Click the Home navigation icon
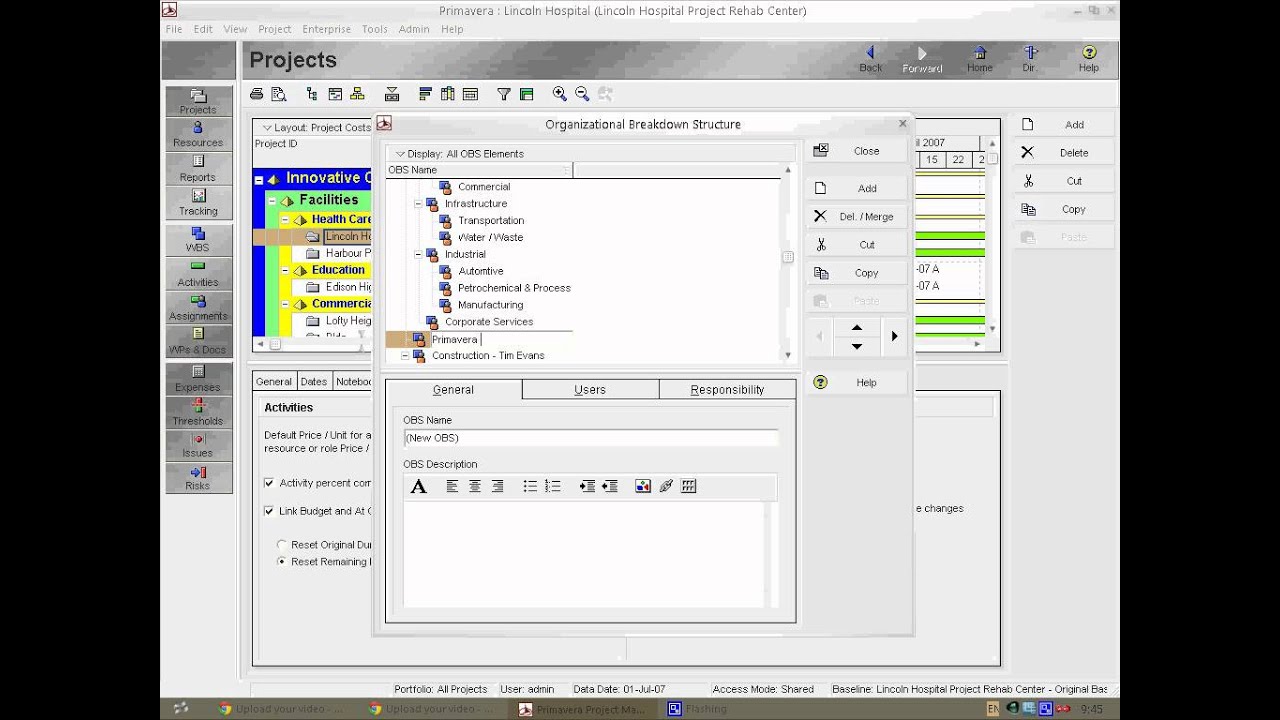Image resolution: width=1280 pixels, height=720 pixels. pyautogui.click(x=980, y=59)
